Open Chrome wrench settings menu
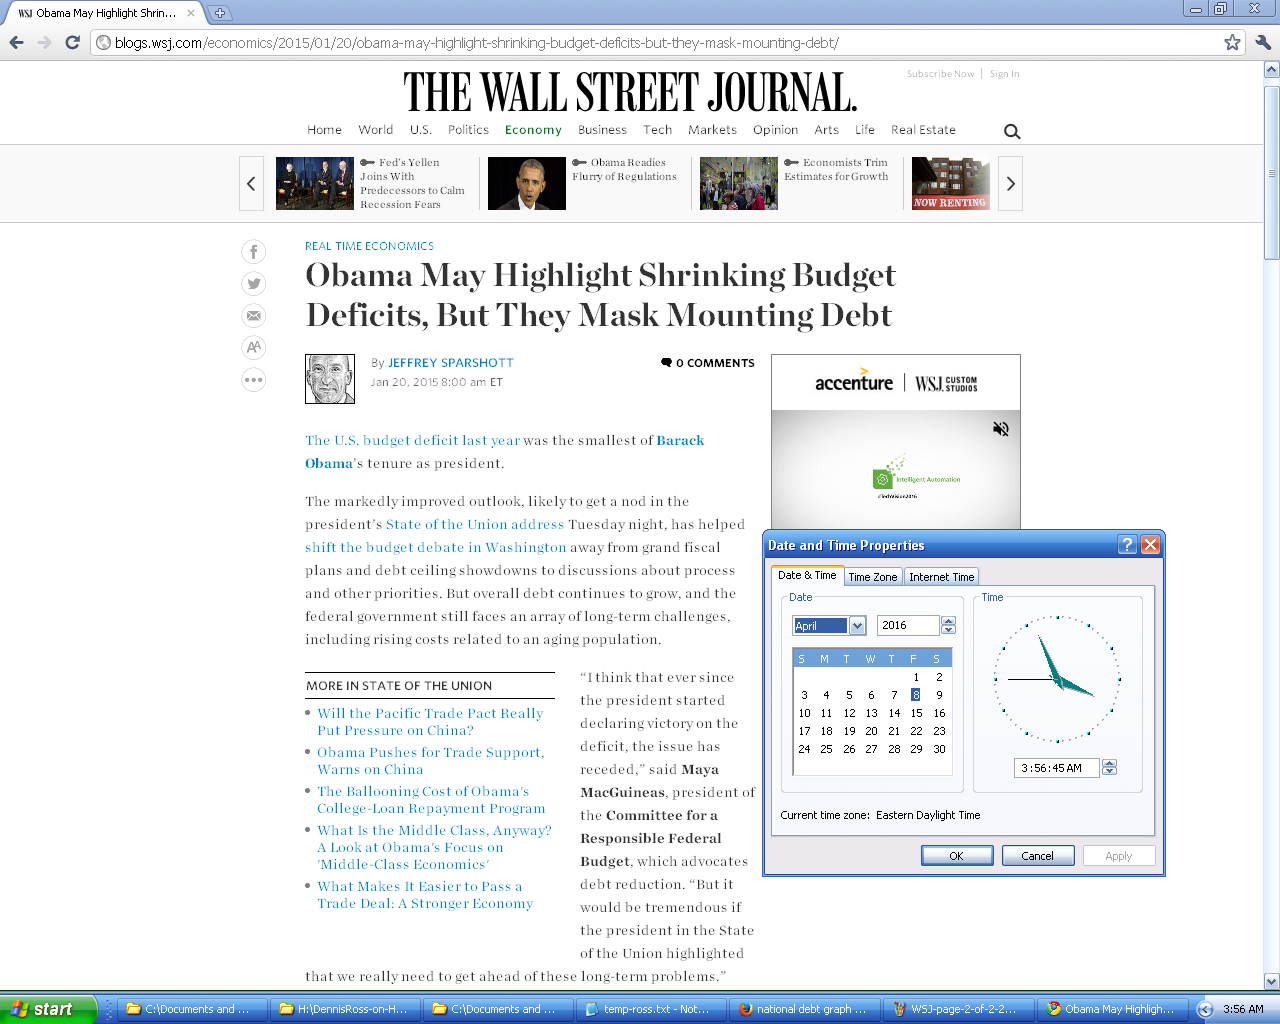This screenshot has height=1024, width=1280. (x=1262, y=42)
